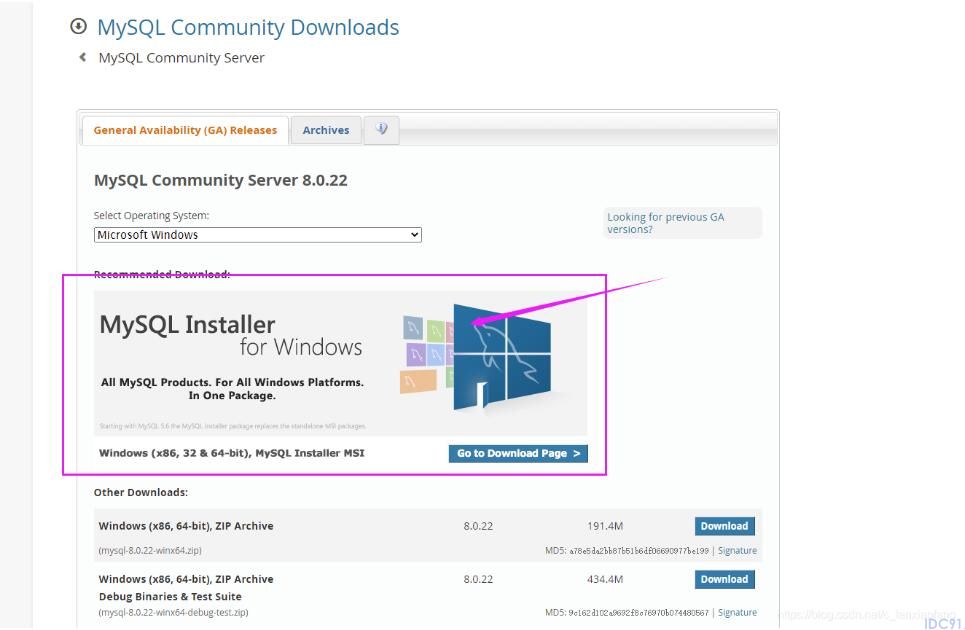The width and height of the screenshot is (965, 630).
Task: Open Signature link for the debug-test ZIP
Action: pyautogui.click(x=737, y=613)
